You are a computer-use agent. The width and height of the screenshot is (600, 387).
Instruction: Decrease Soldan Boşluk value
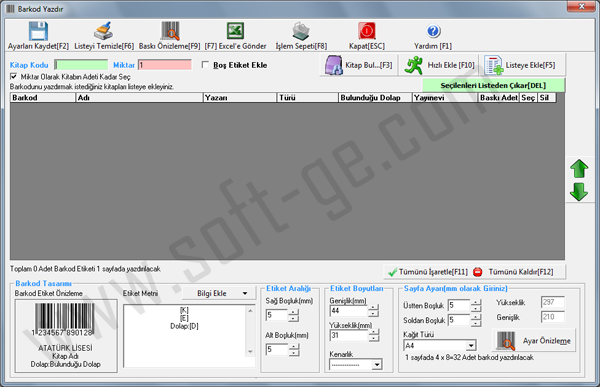476,323
